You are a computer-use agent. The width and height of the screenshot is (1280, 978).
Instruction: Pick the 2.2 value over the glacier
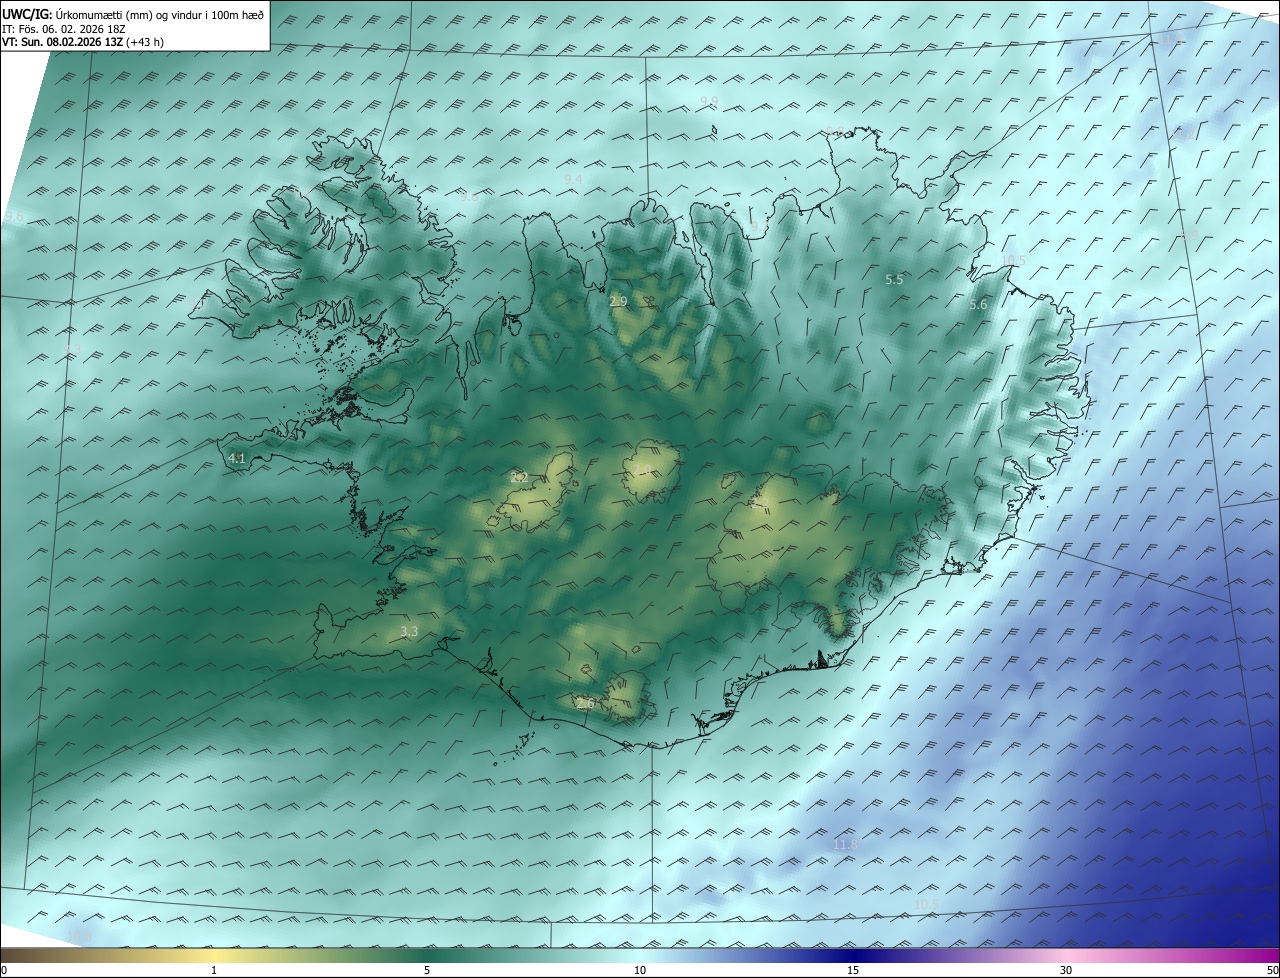[x=519, y=477]
